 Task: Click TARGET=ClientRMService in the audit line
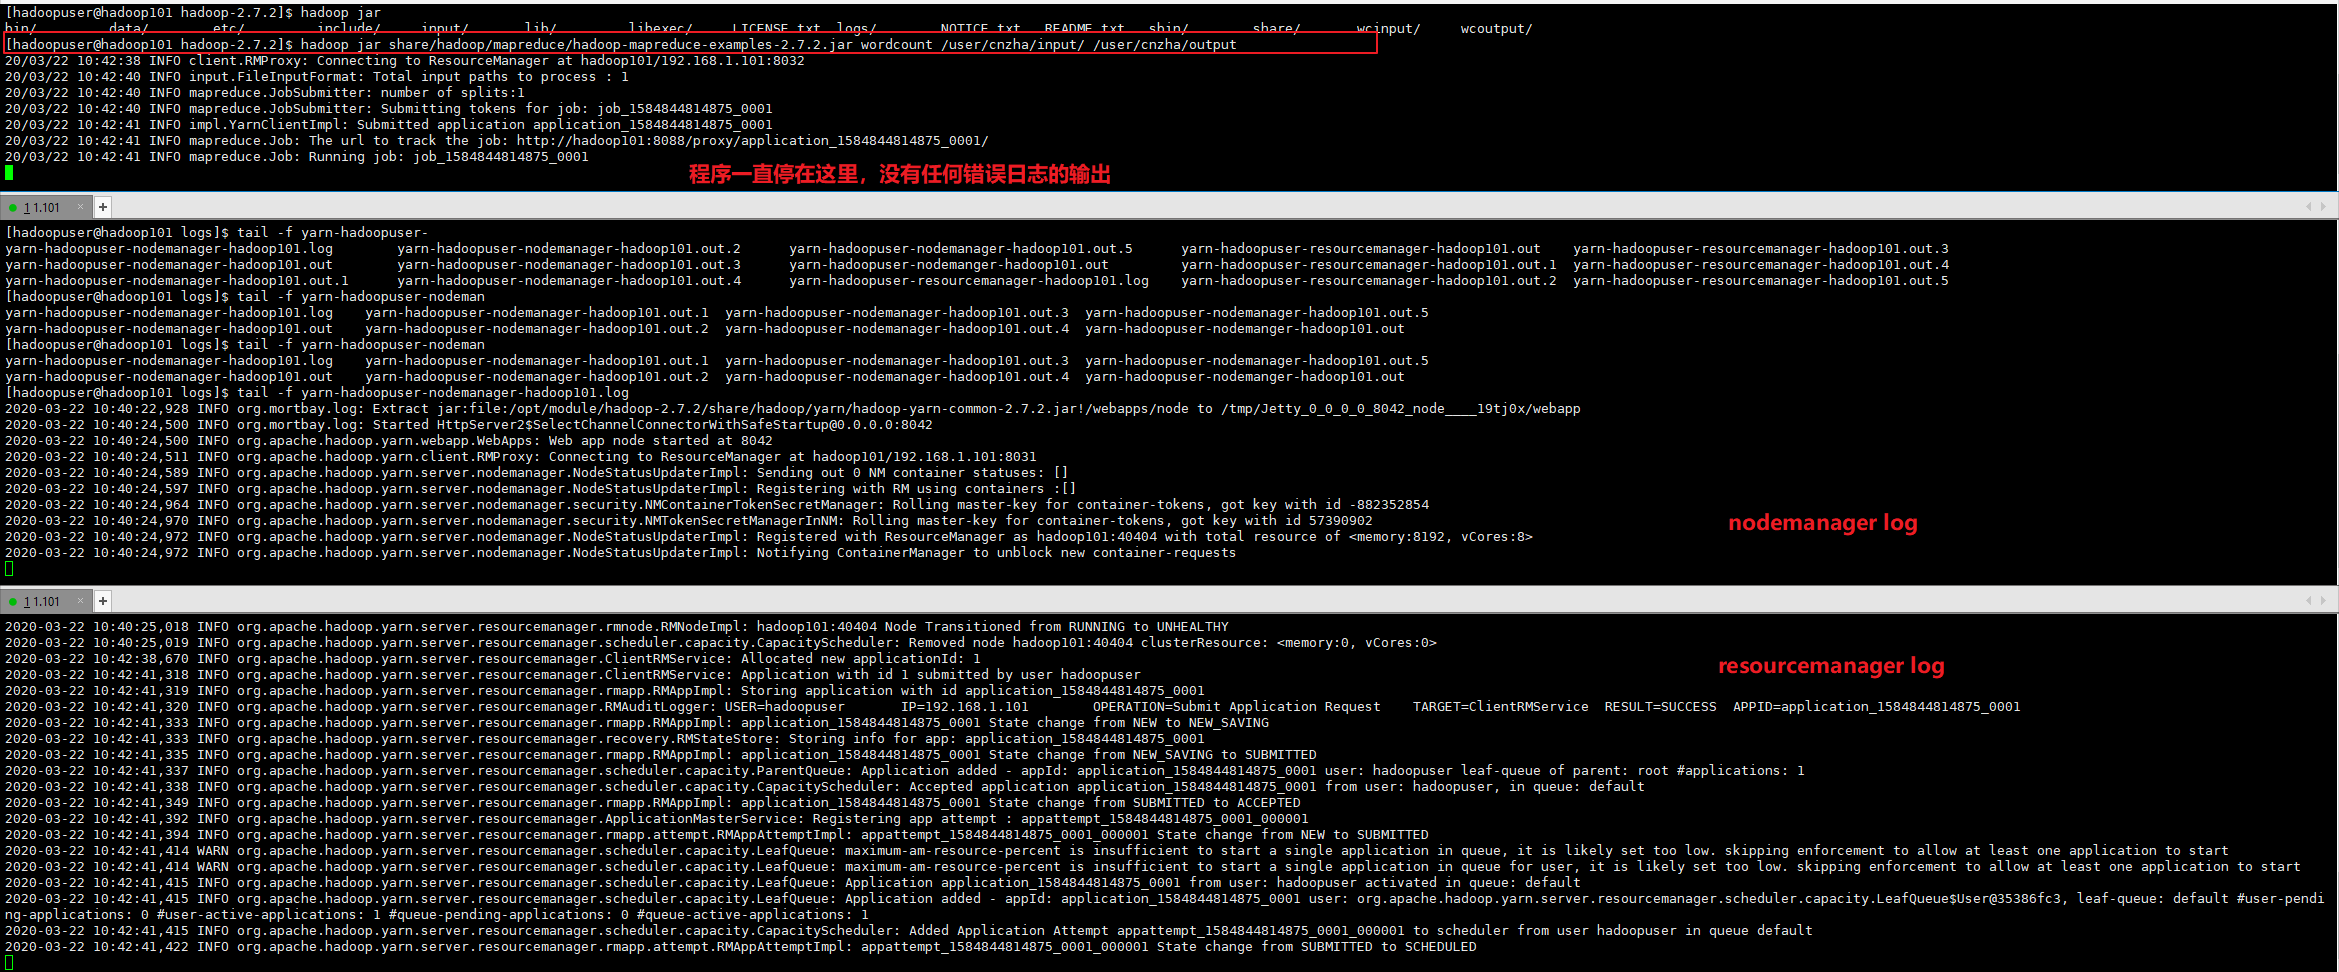[1501, 707]
